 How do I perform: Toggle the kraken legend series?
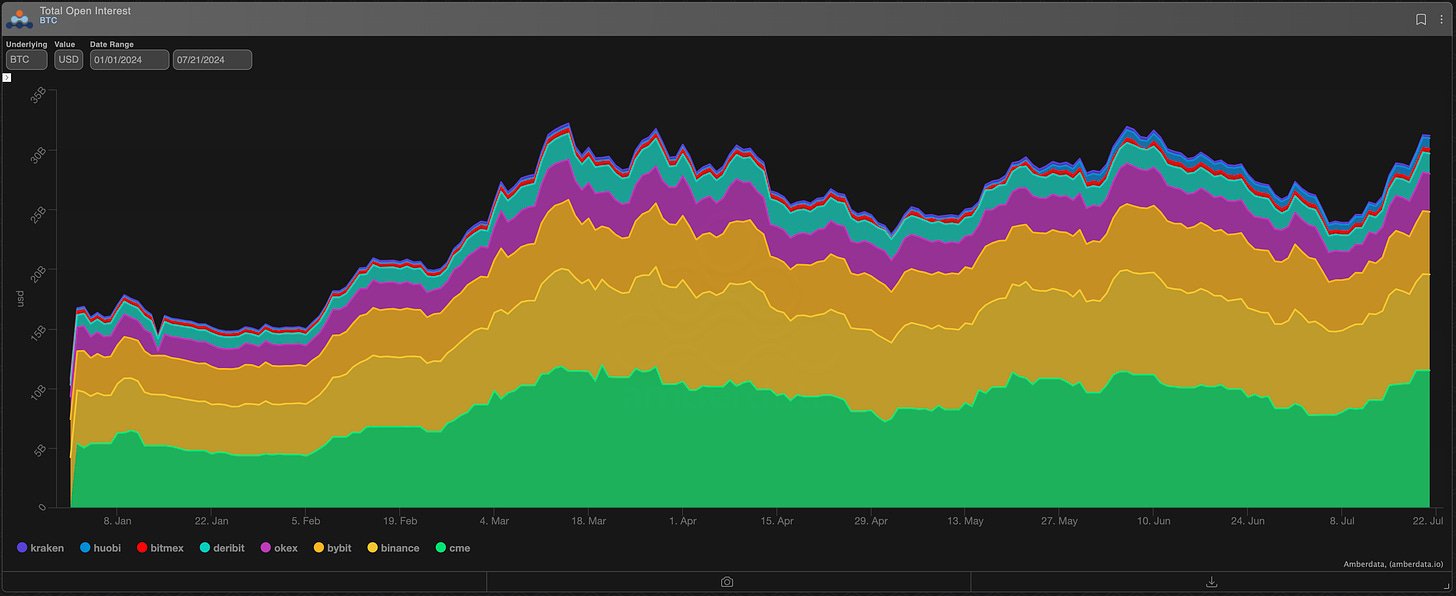[x=41, y=548]
